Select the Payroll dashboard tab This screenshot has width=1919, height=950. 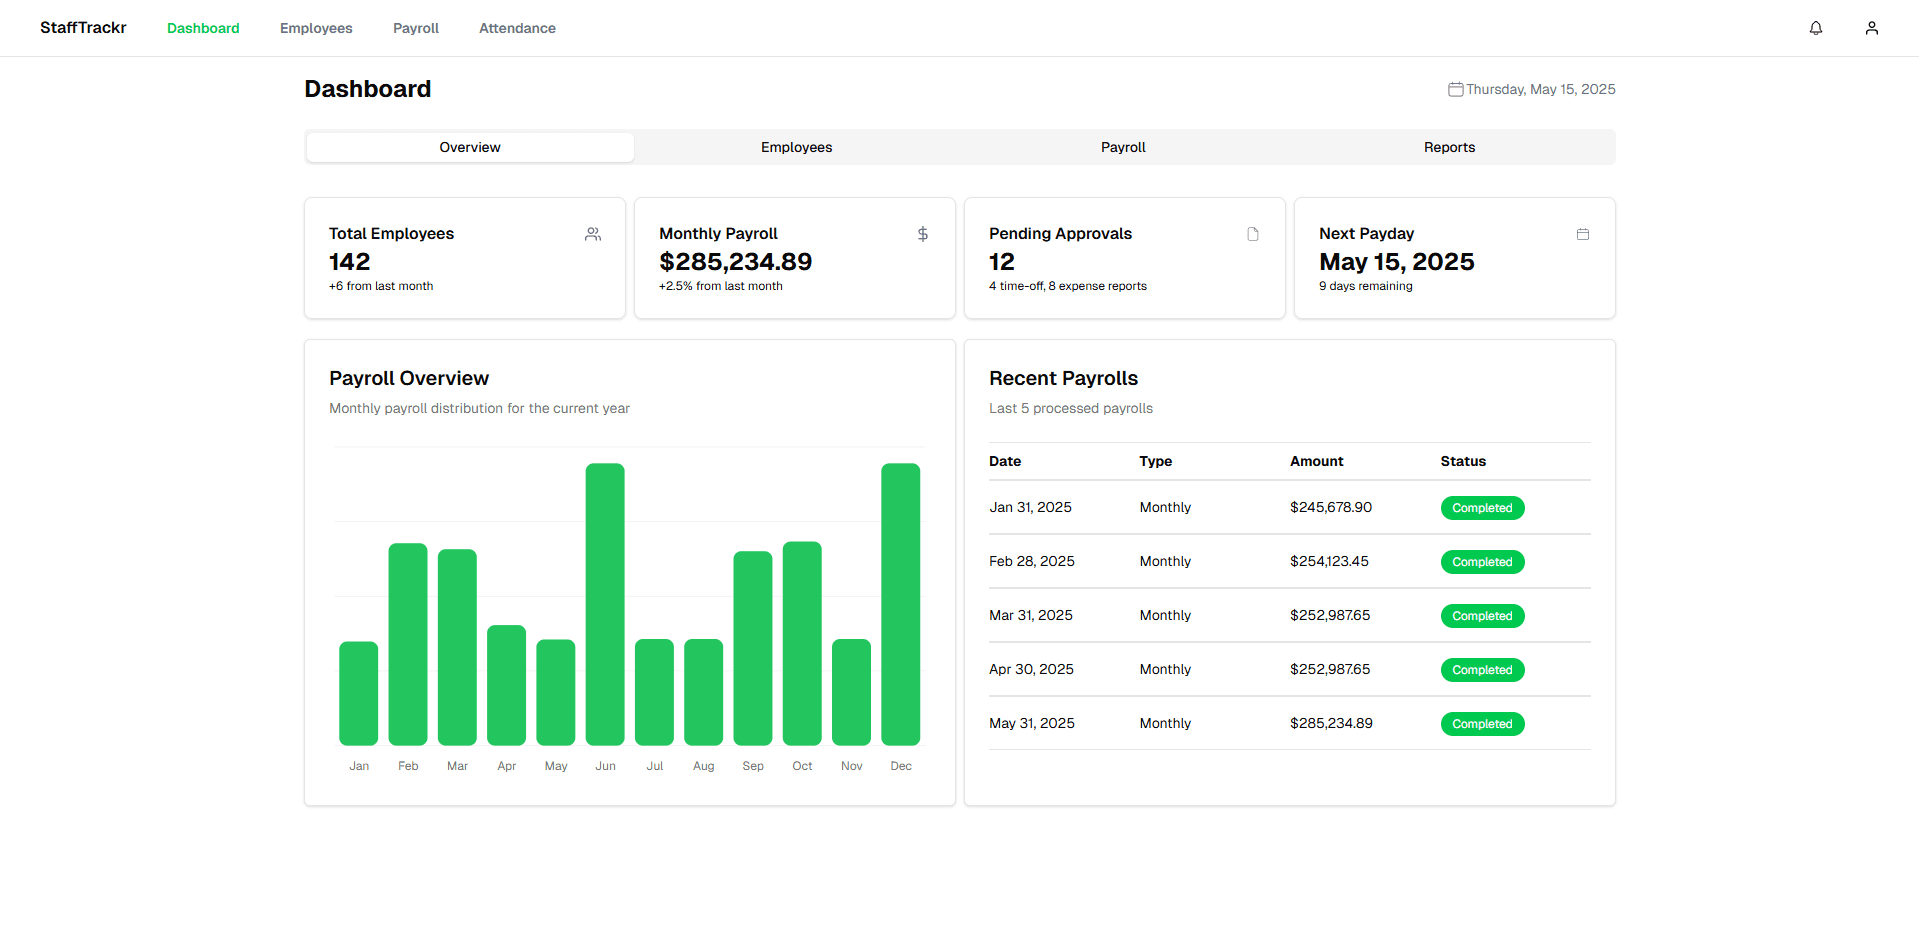coord(1123,147)
